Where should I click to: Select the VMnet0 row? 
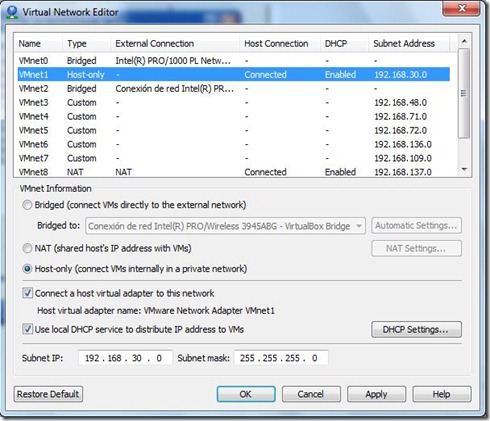pyautogui.click(x=233, y=61)
